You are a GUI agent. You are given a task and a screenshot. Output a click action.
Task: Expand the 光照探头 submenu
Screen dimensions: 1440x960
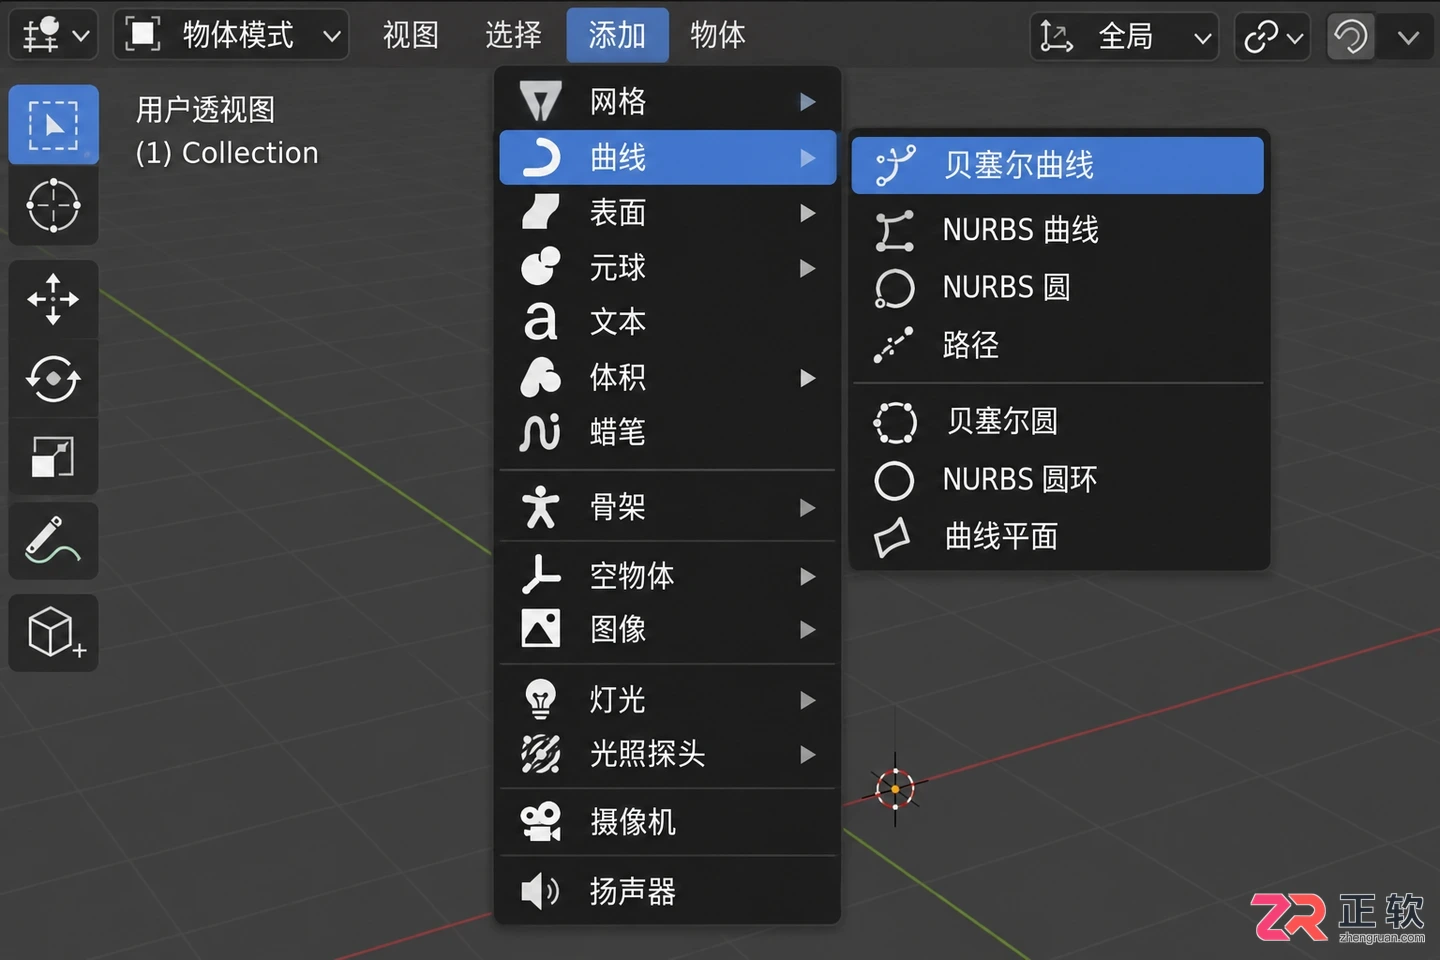click(668, 754)
